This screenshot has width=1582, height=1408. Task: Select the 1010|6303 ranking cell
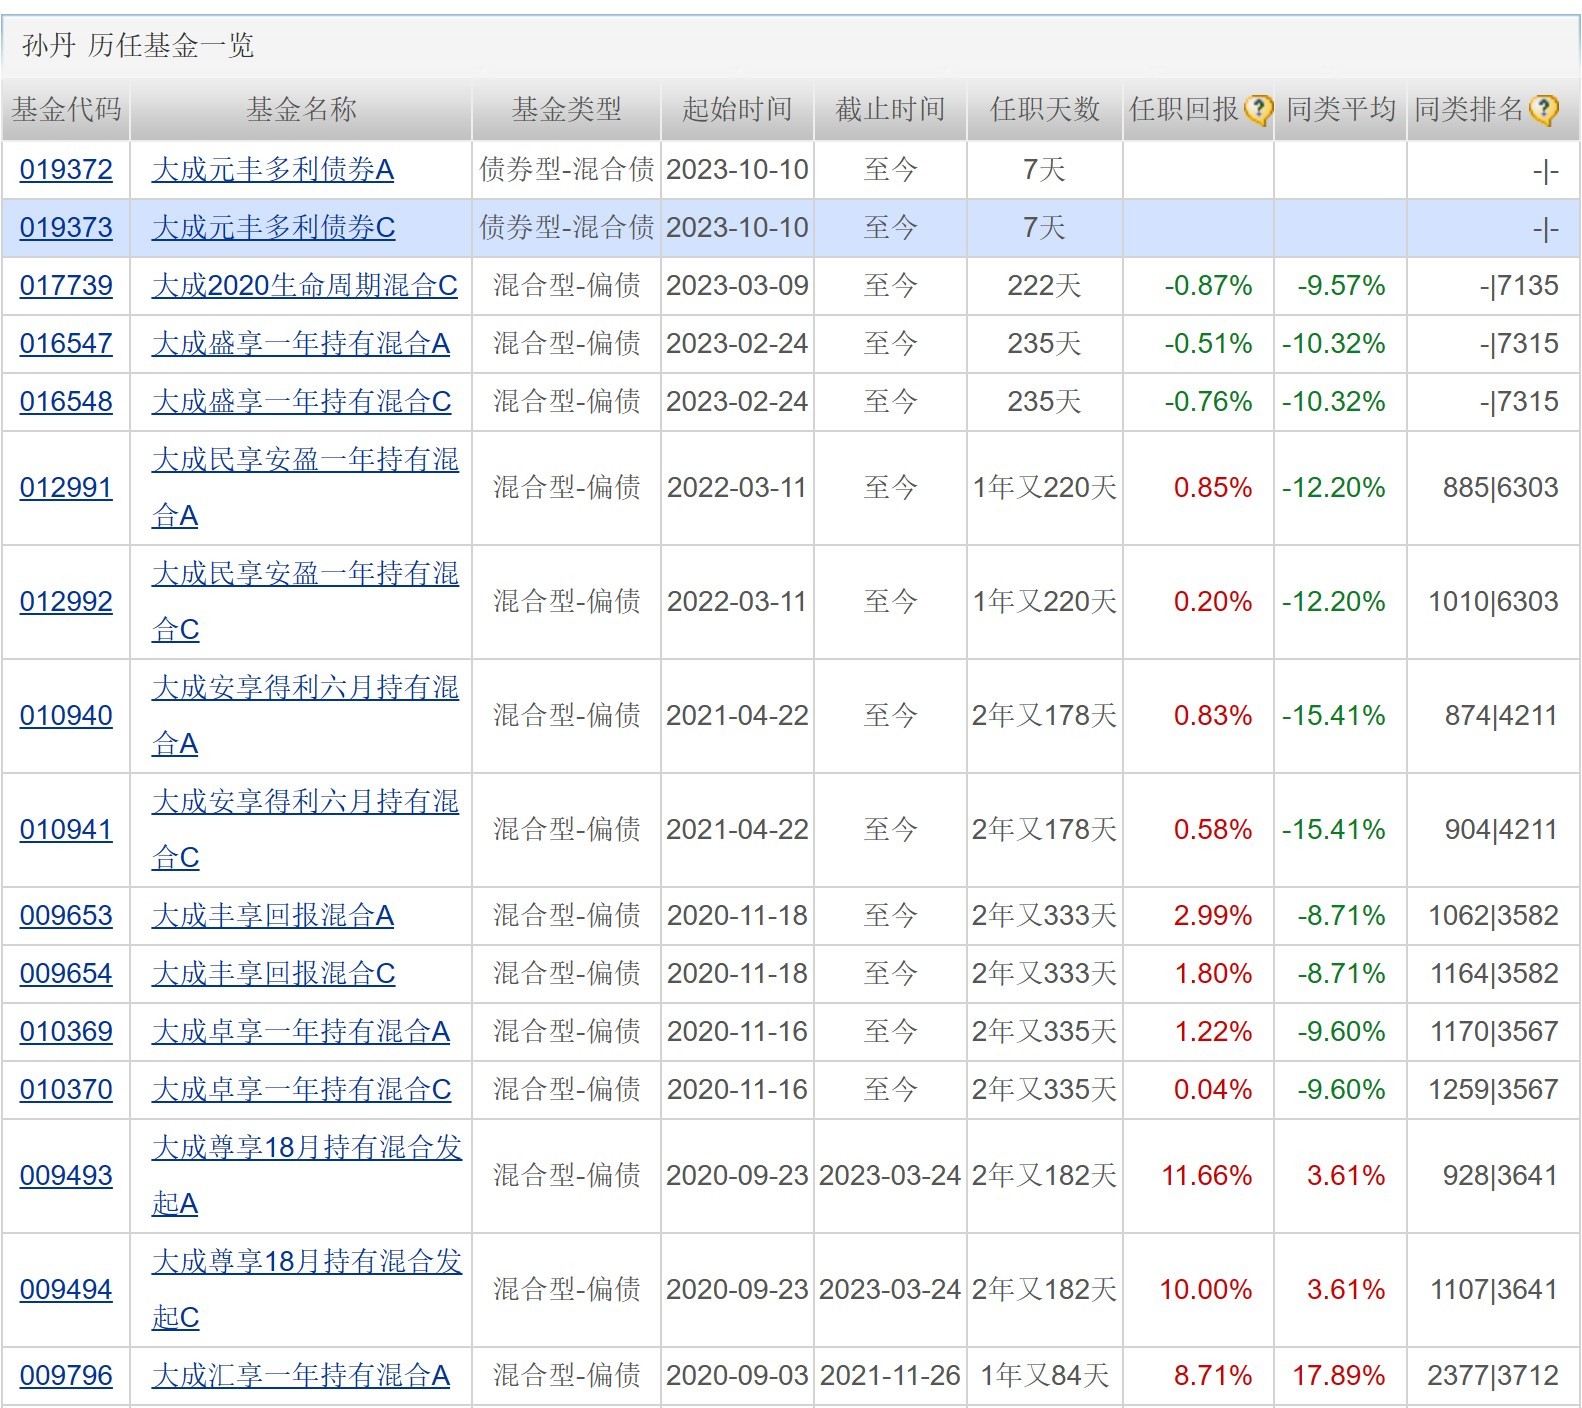1493,602
